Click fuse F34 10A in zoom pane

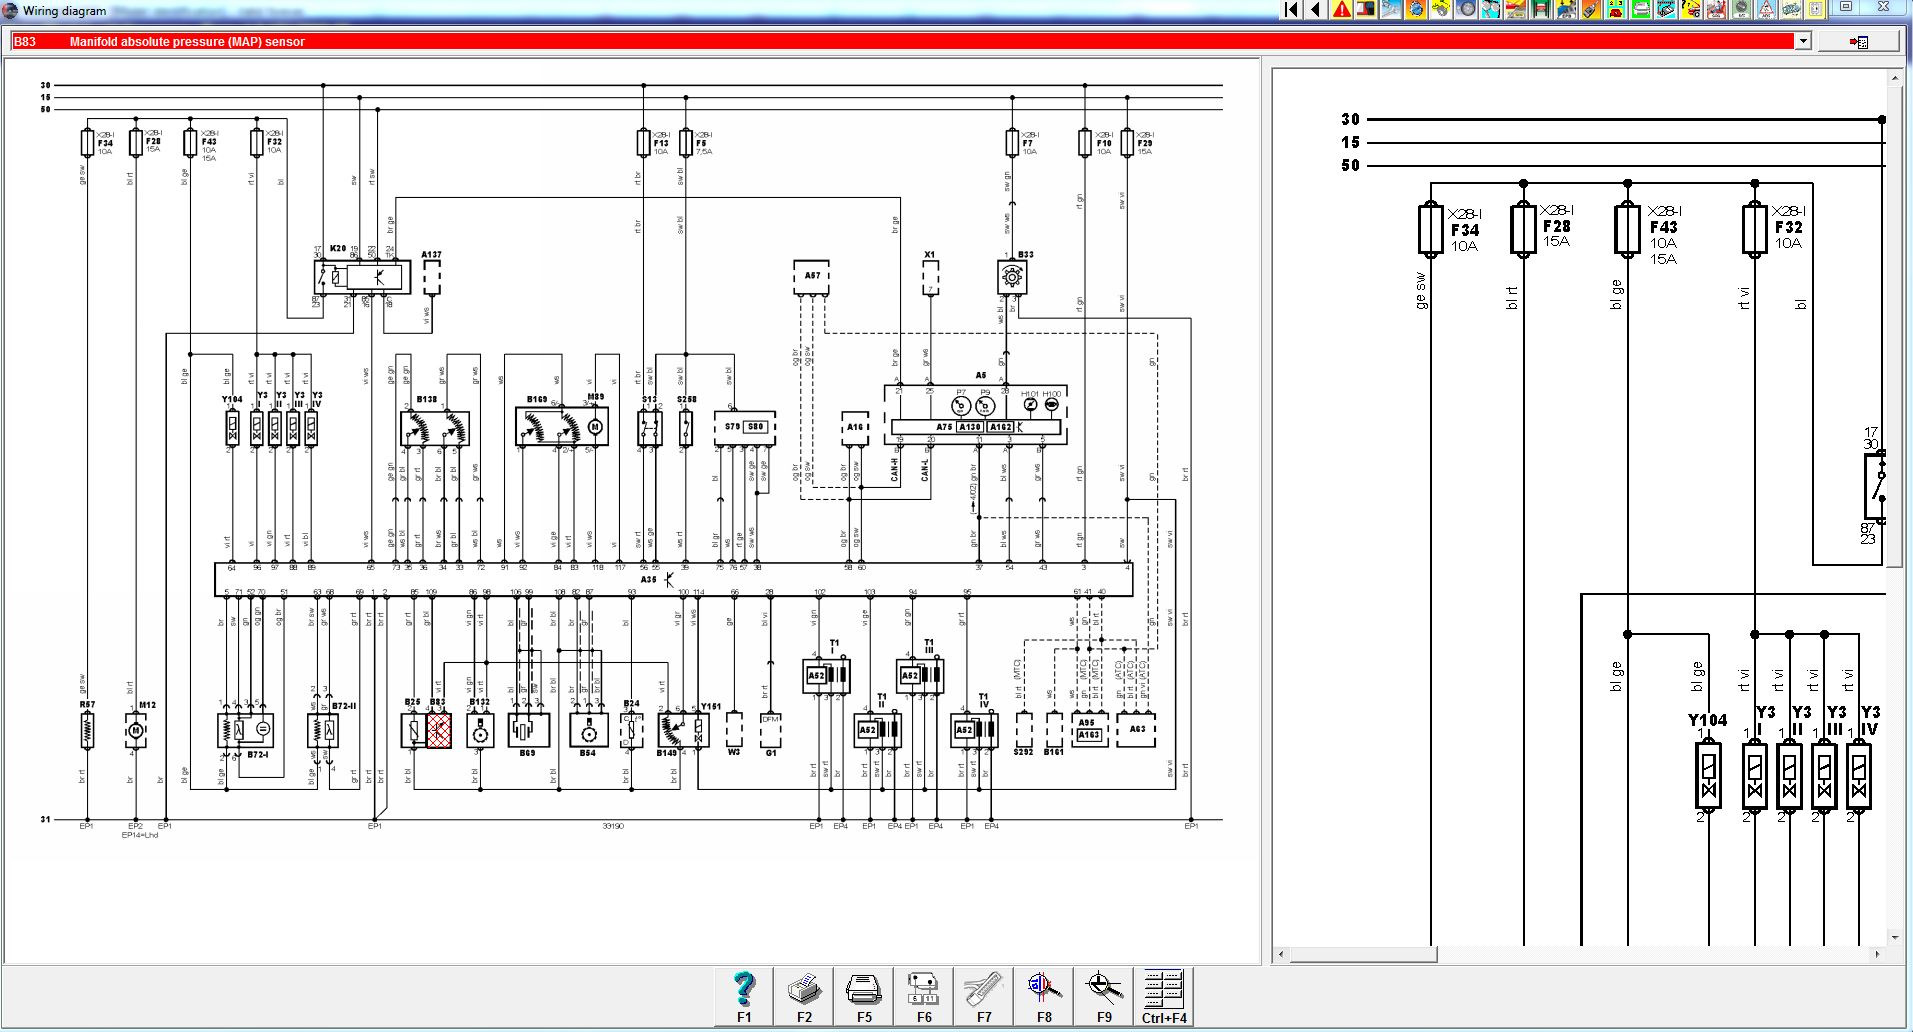tap(1431, 228)
